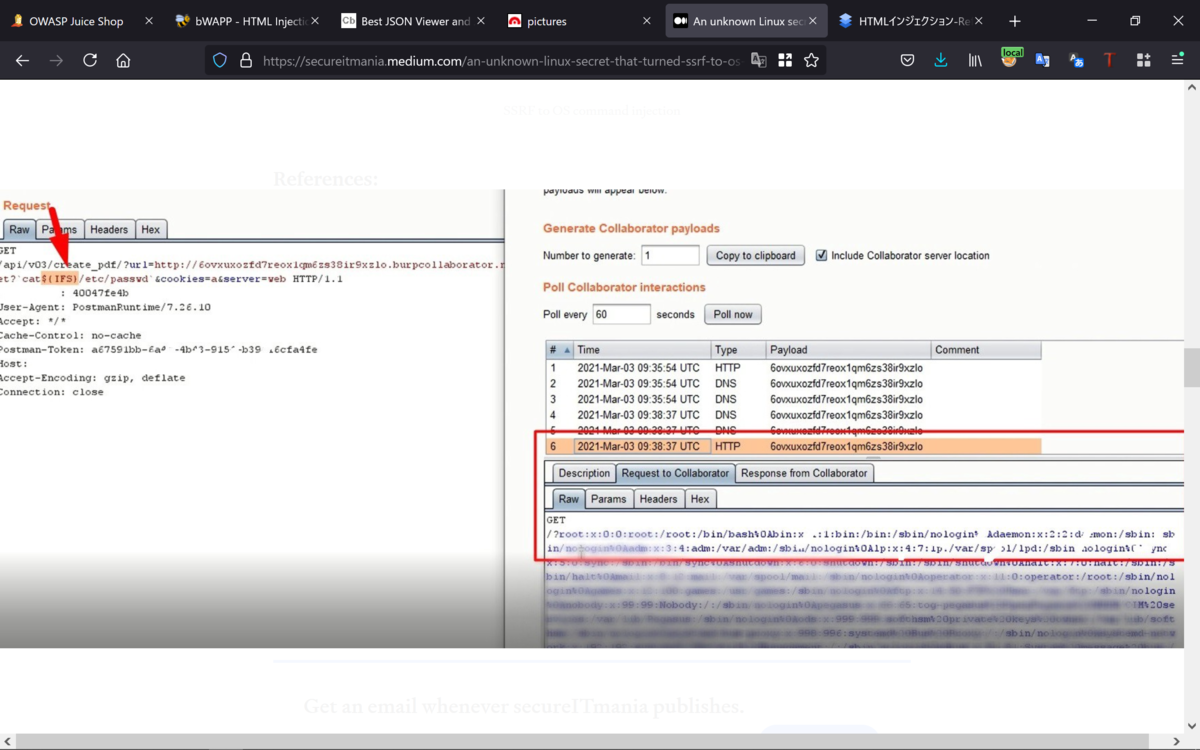Close the bWAPP HTML Injection tab
This screenshot has width=1200, height=750.
coord(314,21)
